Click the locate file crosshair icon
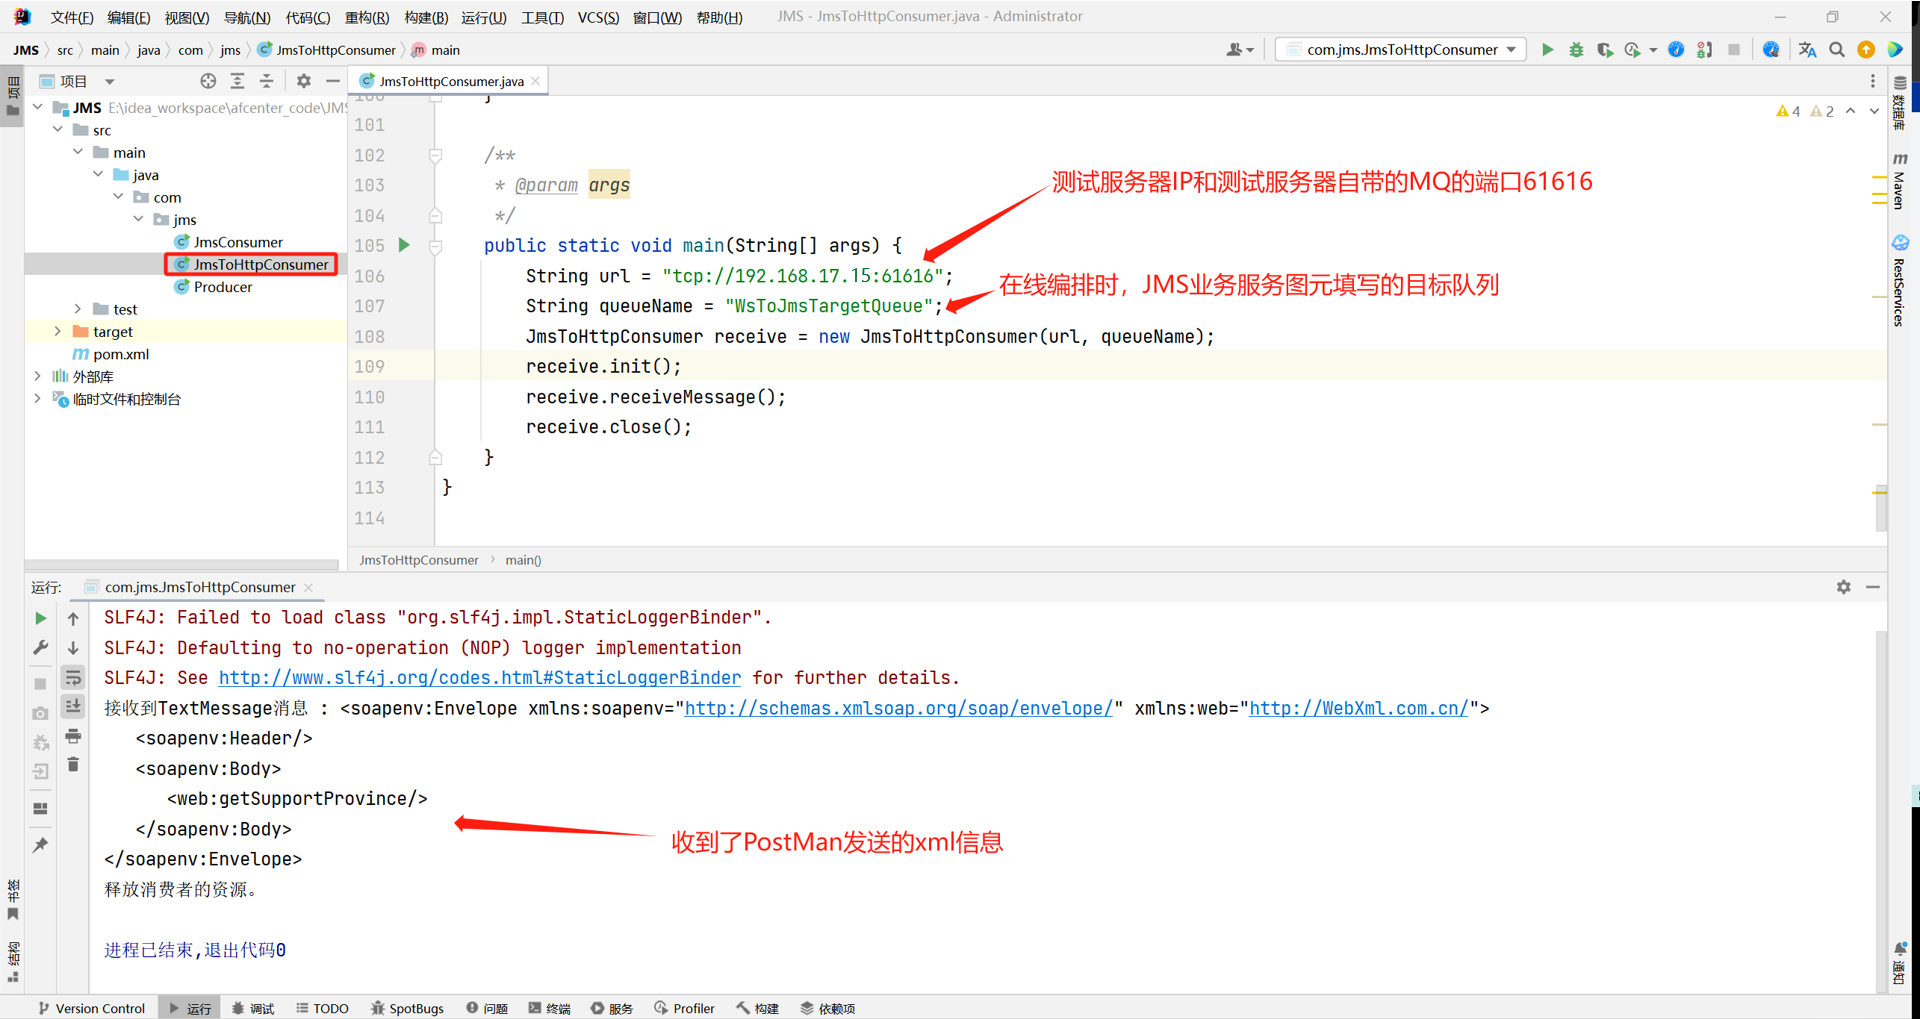1920x1019 pixels. coord(208,81)
